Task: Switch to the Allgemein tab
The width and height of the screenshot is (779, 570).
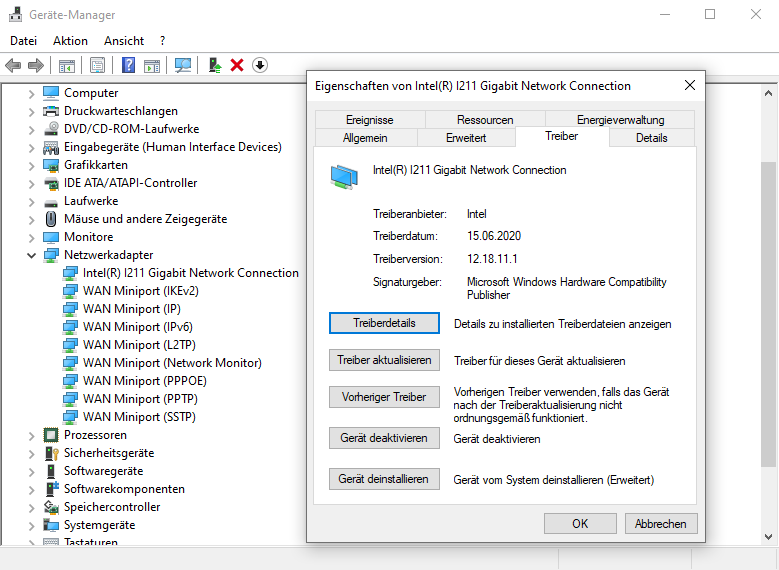Action: pyautogui.click(x=366, y=138)
